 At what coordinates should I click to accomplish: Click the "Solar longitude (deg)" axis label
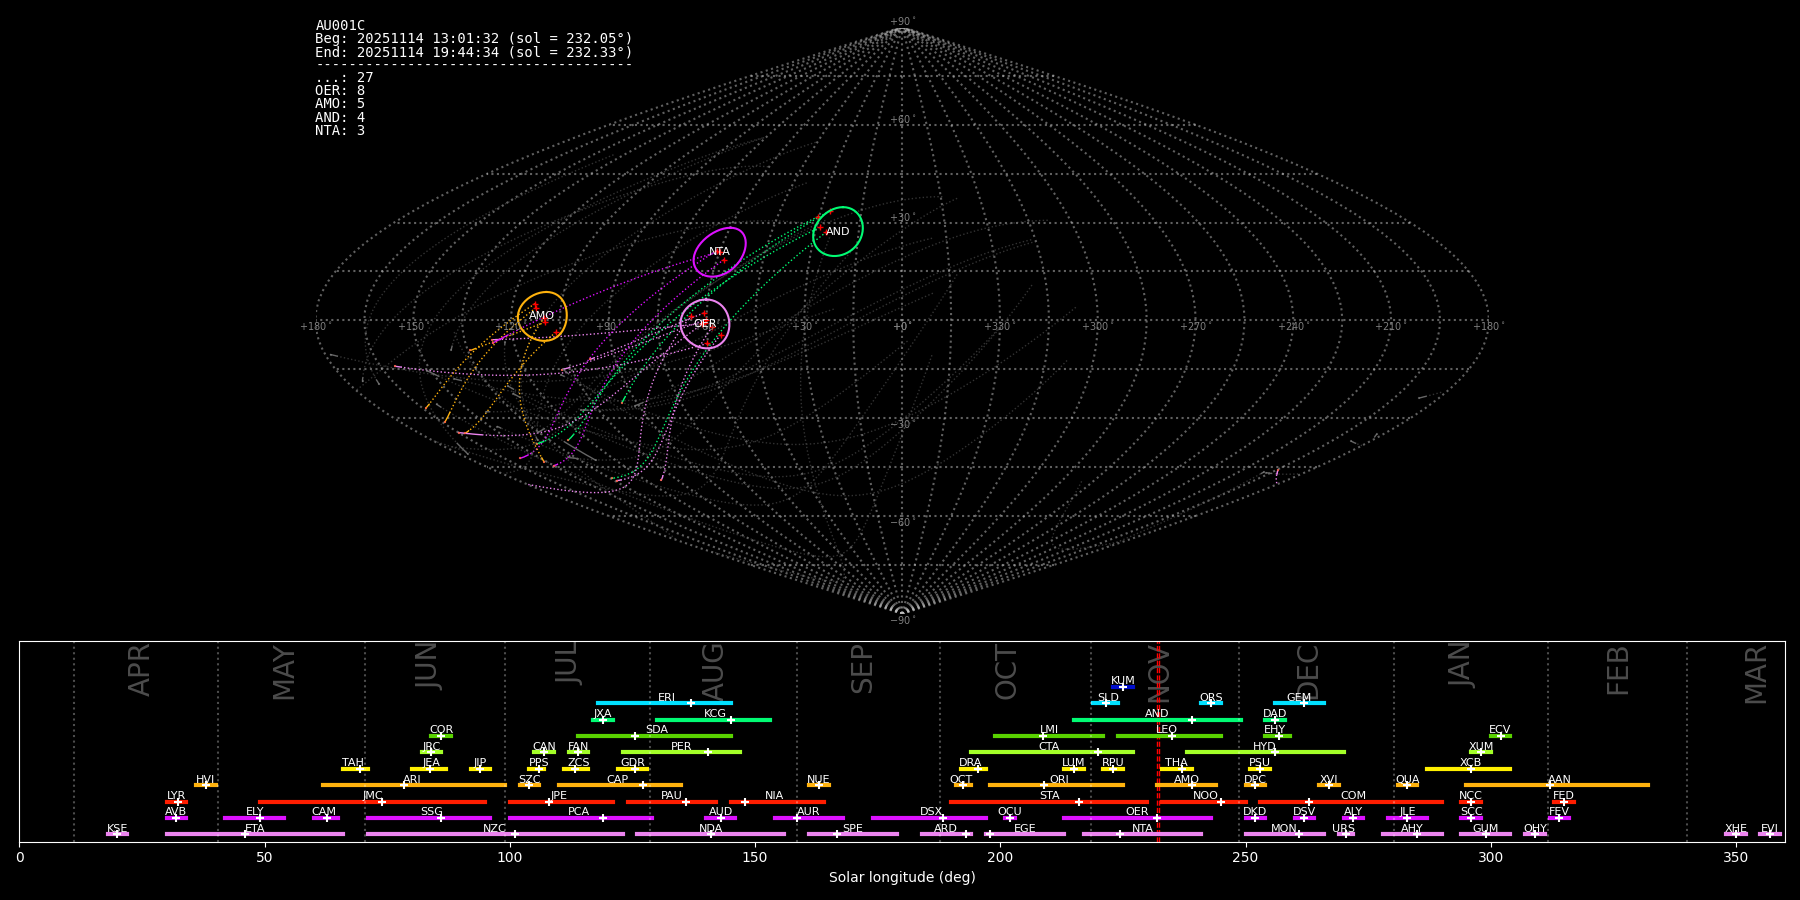pyautogui.click(x=901, y=878)
